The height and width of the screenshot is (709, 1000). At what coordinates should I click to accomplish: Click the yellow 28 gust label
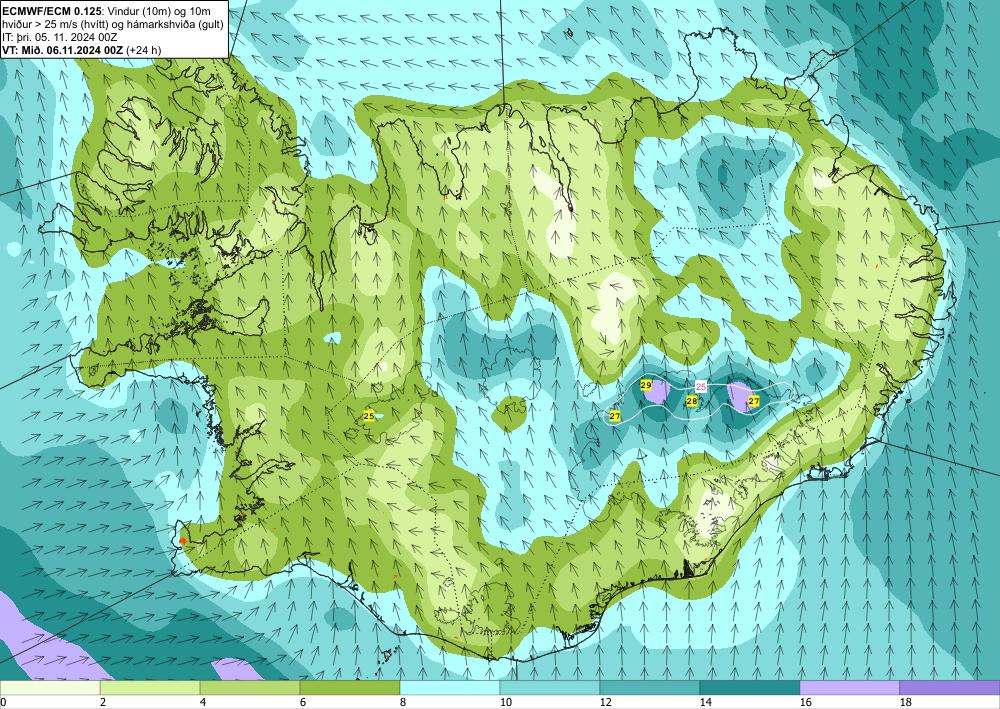(691, 401)
